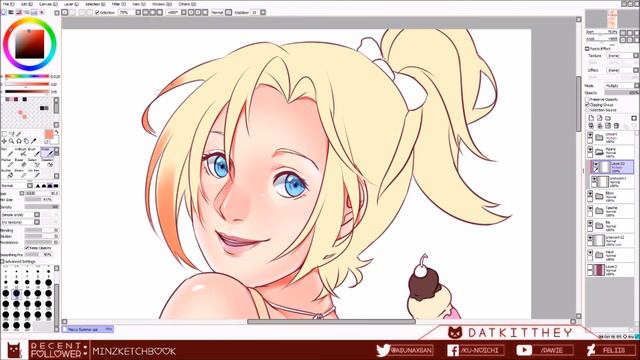Choose the Water brush tool
Screen dimensions: 640x360
pos(46,152)
